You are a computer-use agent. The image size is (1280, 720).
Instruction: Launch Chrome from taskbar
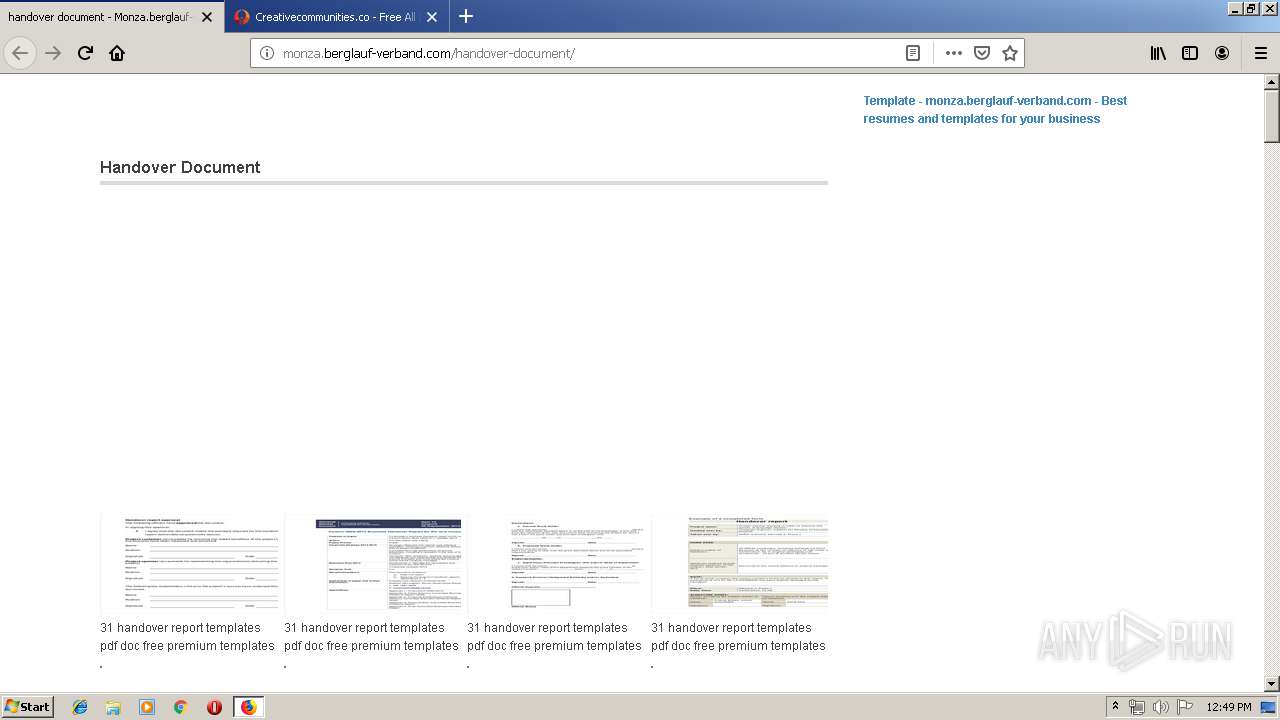click(x=181, y=707)
